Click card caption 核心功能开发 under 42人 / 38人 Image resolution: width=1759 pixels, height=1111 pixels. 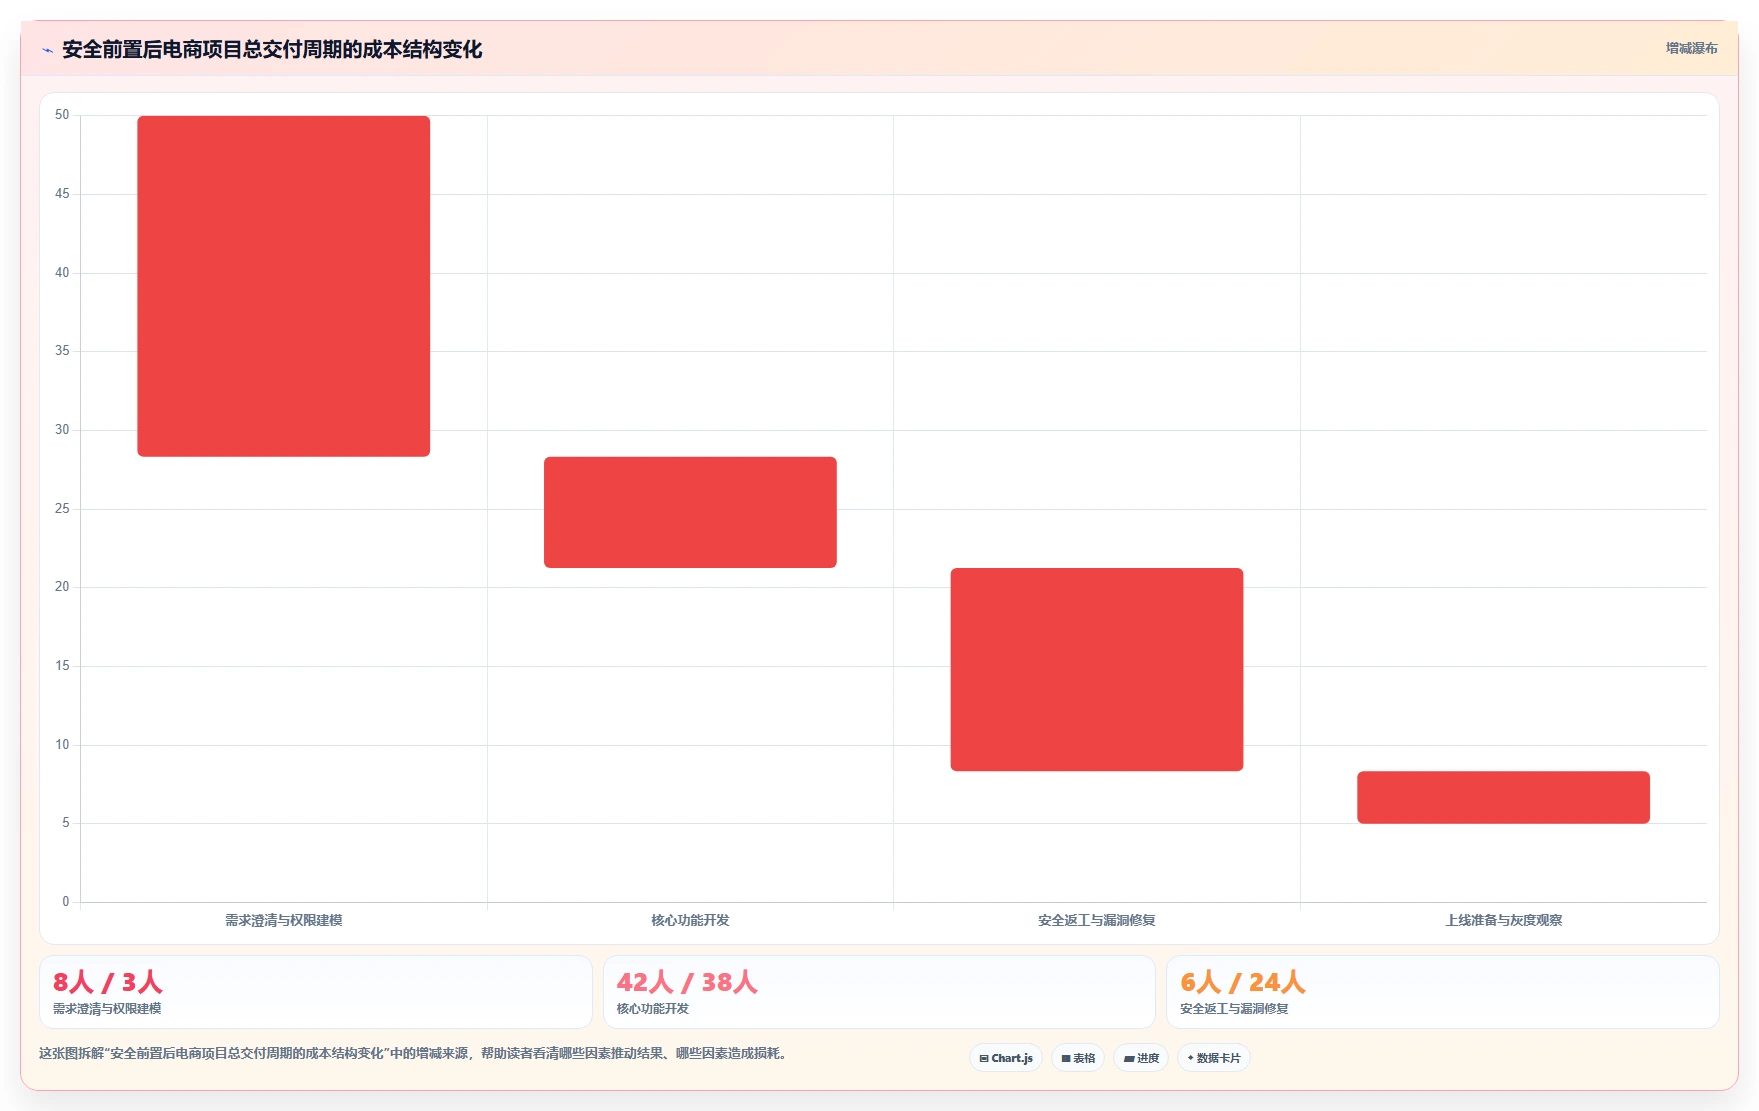(x=653, y=1009)
